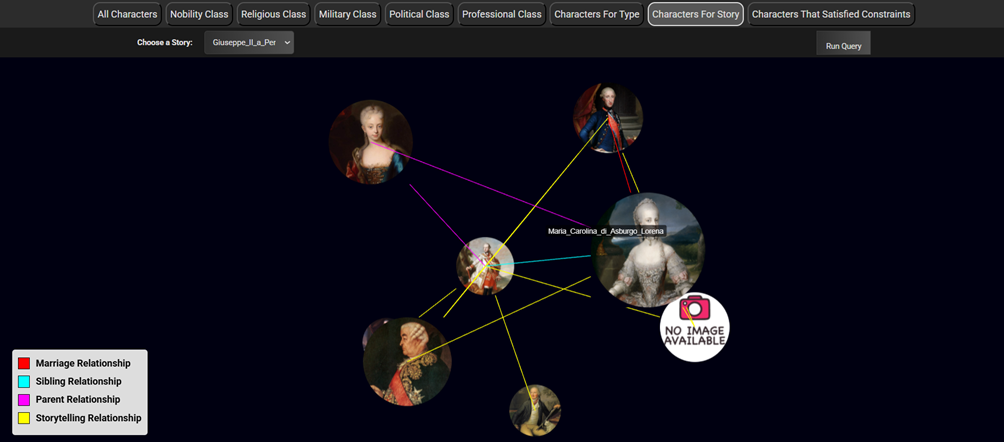Click the No Image Available node
1004x442 pixels.
coord(695,327)
